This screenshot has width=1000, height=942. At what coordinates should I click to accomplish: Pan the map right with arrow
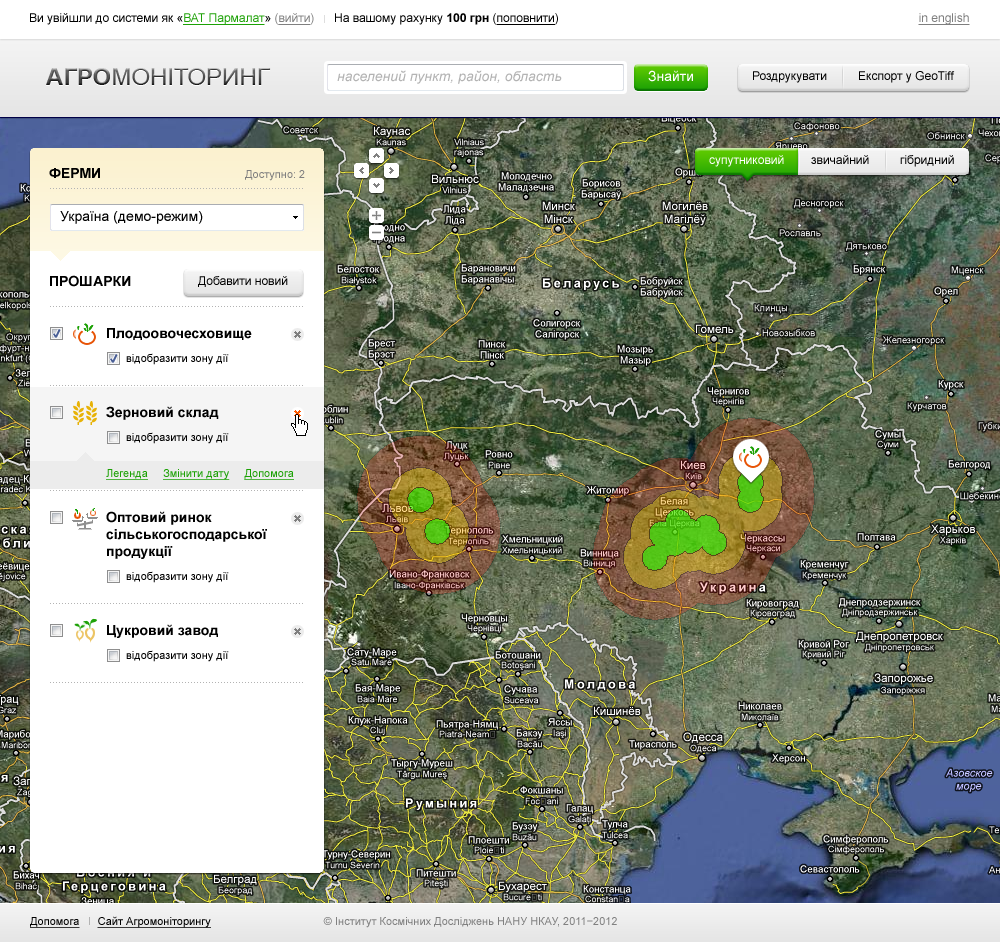pyautogui.click(x=391, y=171)
